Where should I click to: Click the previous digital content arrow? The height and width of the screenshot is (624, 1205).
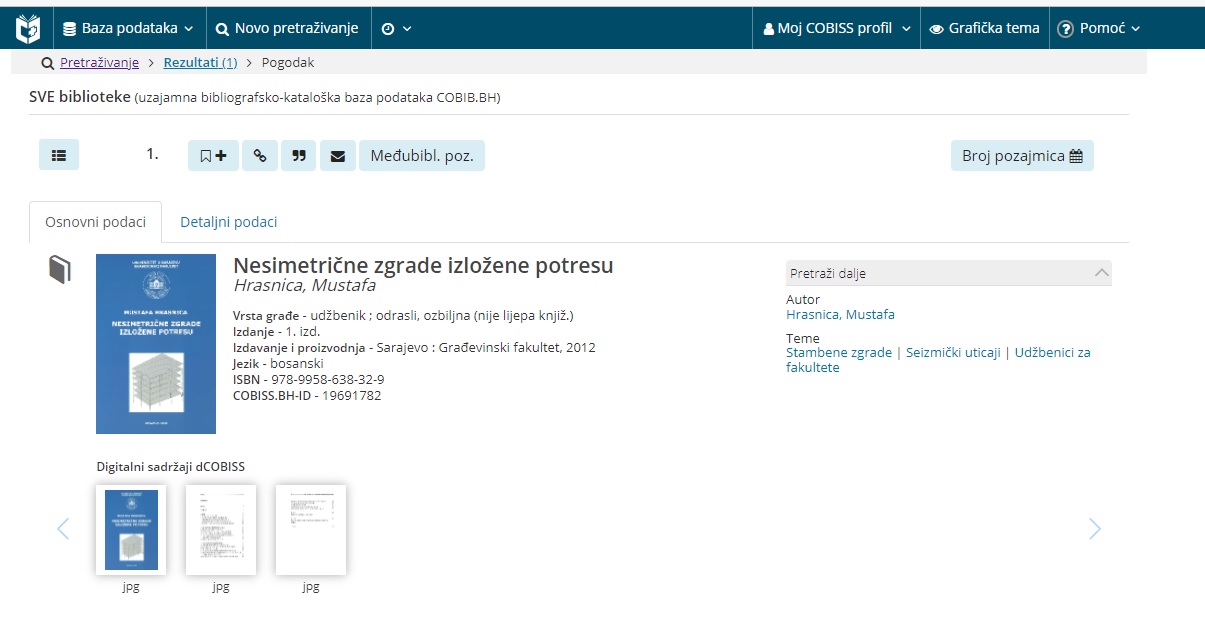tap(63, 529)
